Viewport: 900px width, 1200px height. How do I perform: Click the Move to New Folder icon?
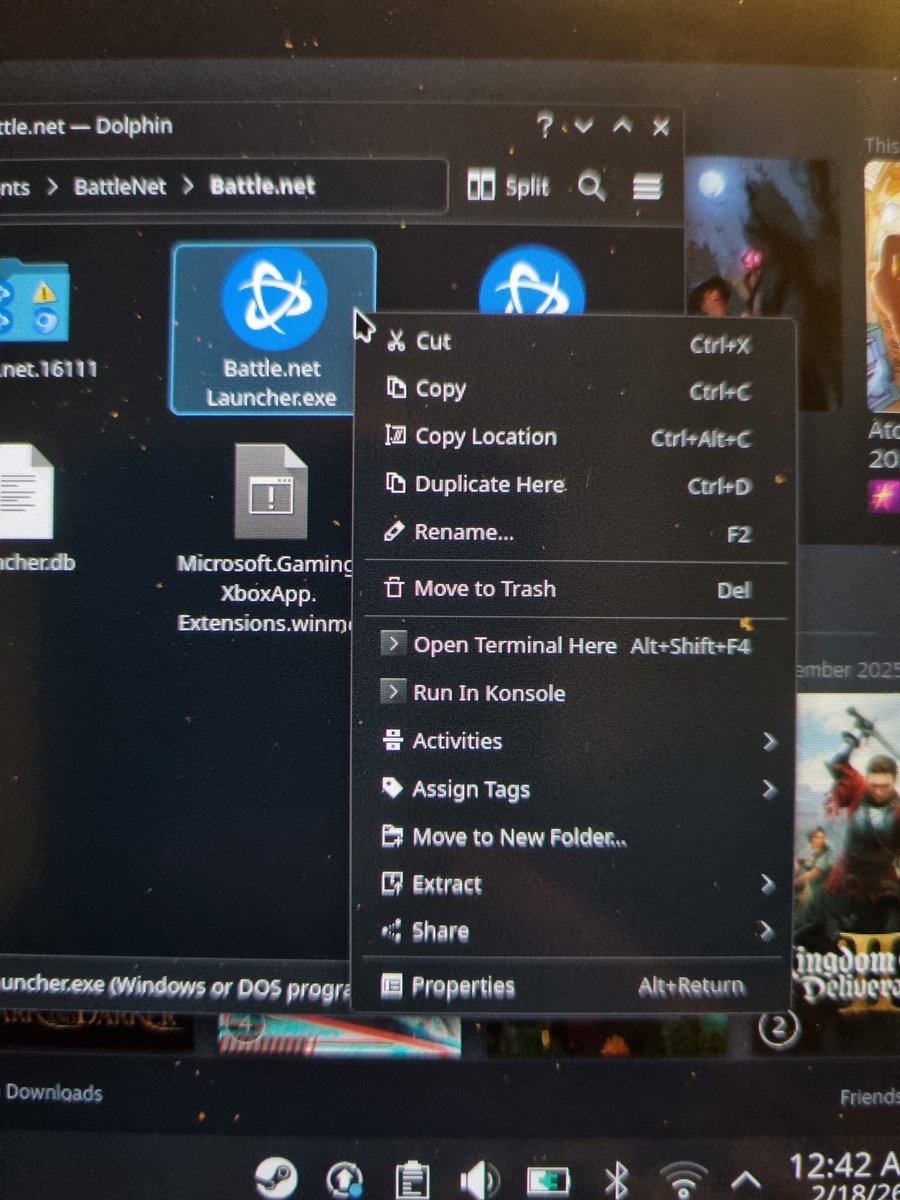pos(392,837)
